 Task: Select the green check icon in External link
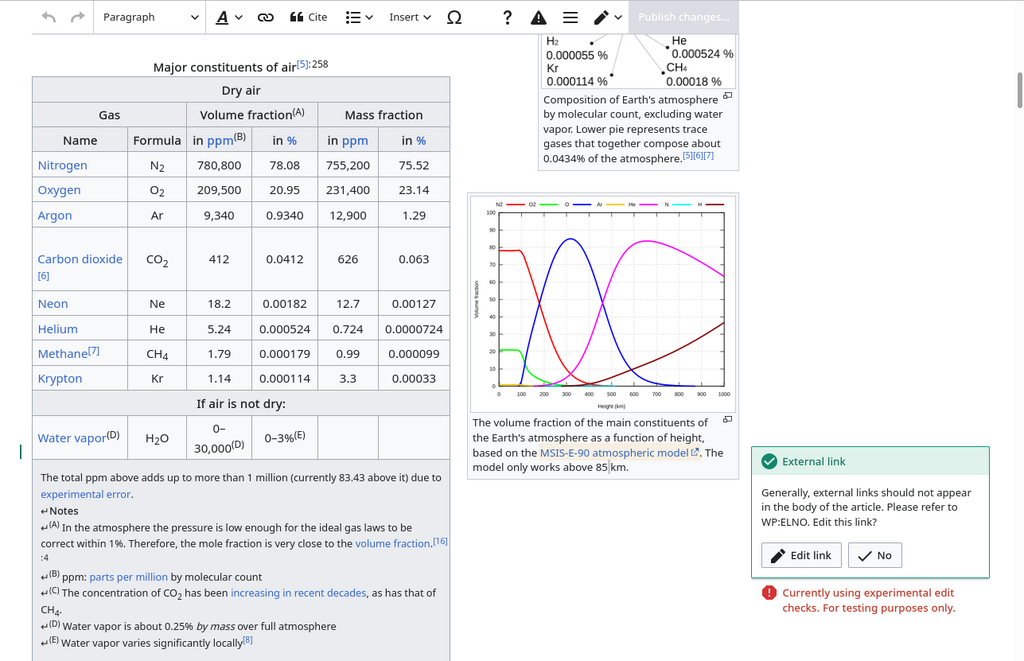click(x=769, y=461)
